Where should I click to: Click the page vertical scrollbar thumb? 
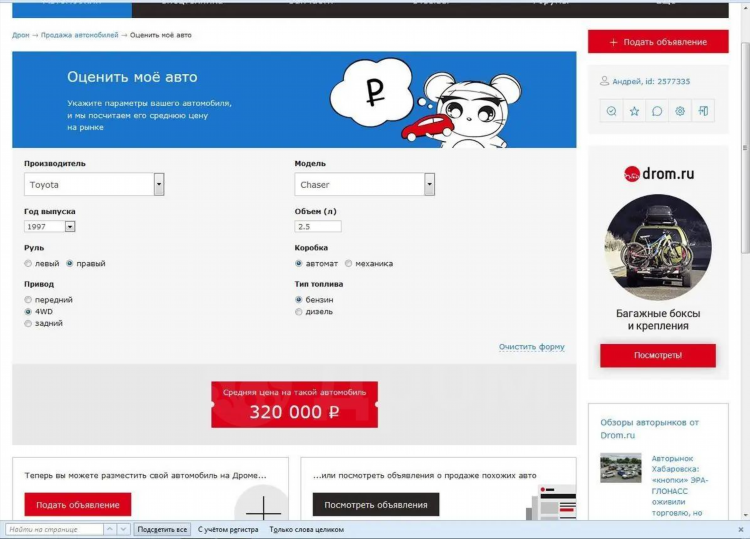point(745,148)
